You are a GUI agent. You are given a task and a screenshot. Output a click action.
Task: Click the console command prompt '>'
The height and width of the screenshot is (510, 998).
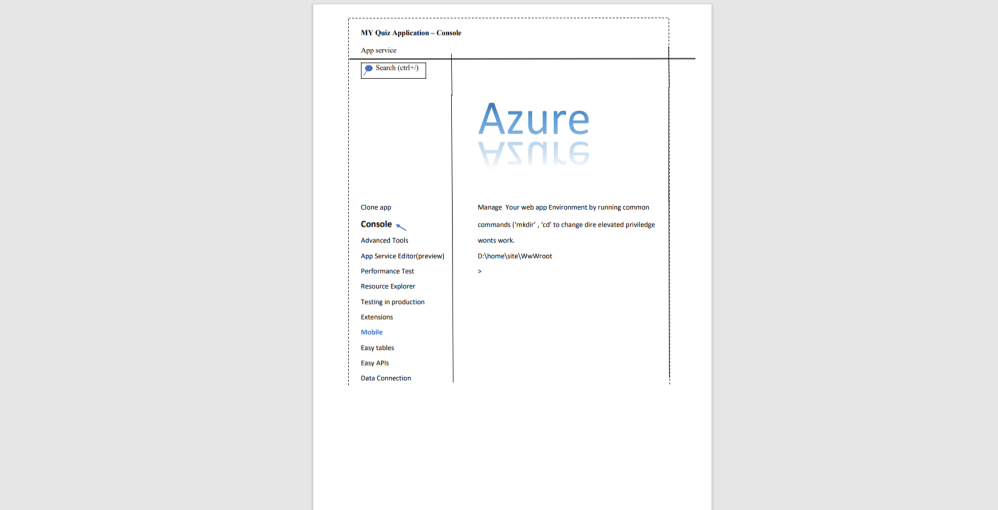(x=480, y=271)
